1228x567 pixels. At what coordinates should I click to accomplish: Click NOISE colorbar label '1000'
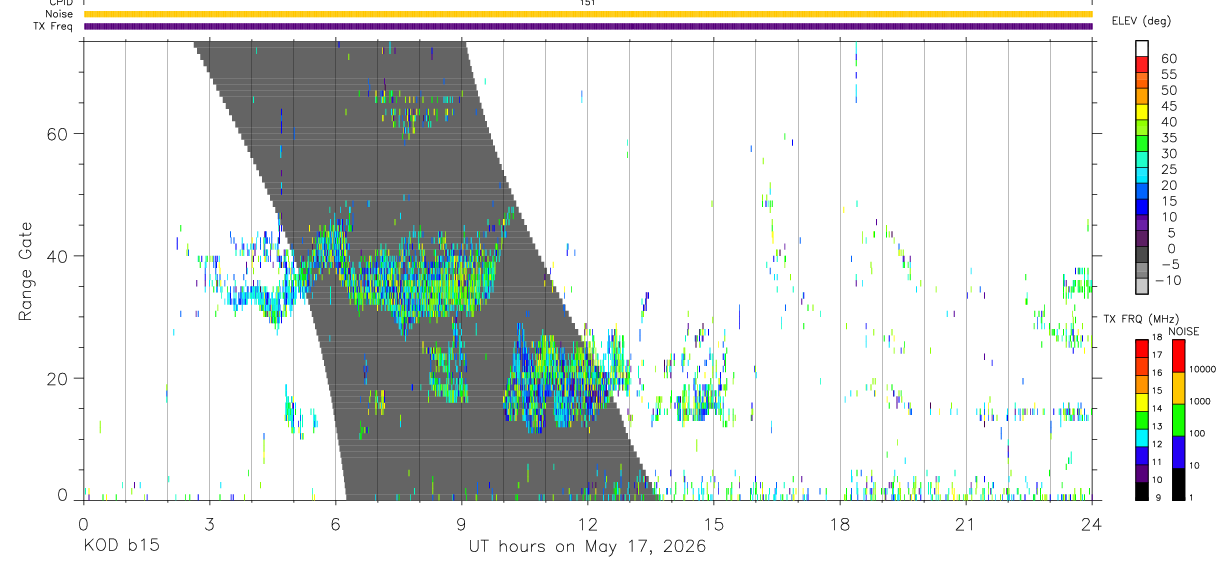coord(1200,401)
